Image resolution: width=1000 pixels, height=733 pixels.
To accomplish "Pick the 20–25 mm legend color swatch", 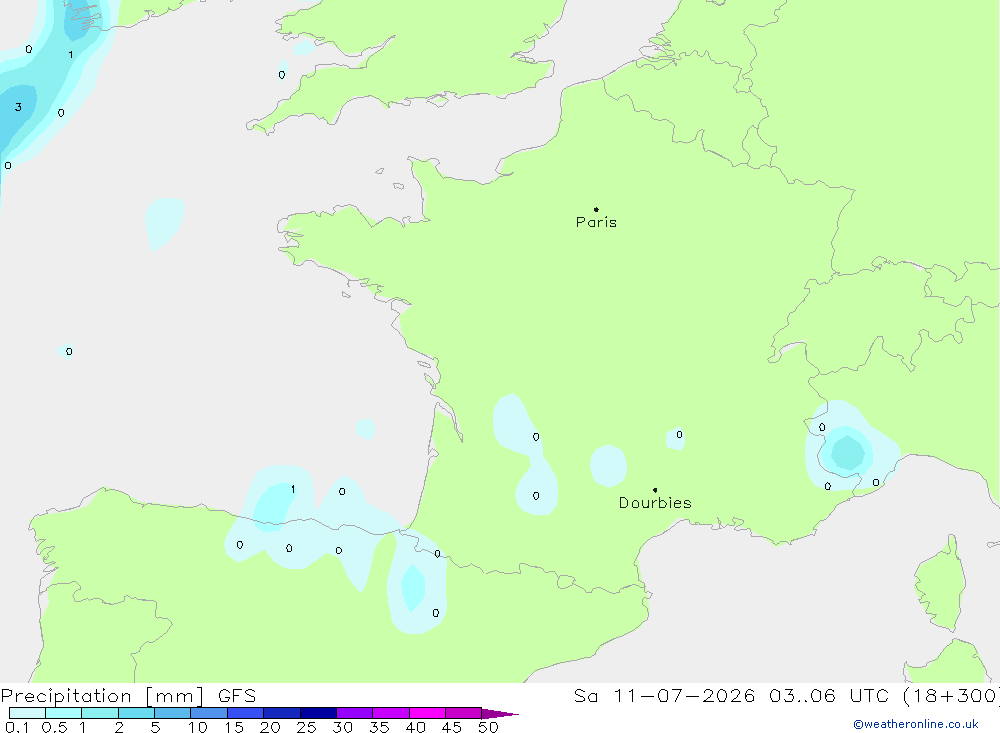I will tap(282, 713).
